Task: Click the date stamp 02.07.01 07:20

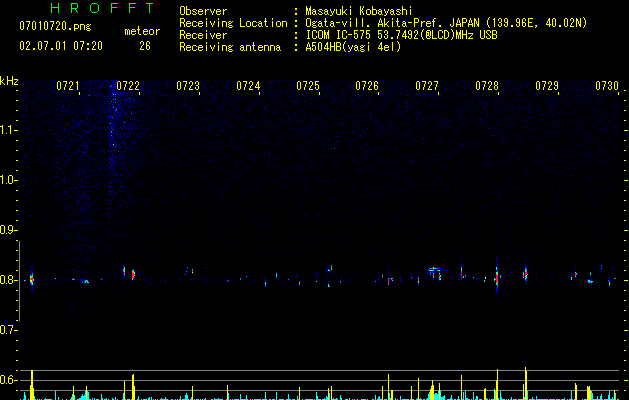Action: (61, 46)
